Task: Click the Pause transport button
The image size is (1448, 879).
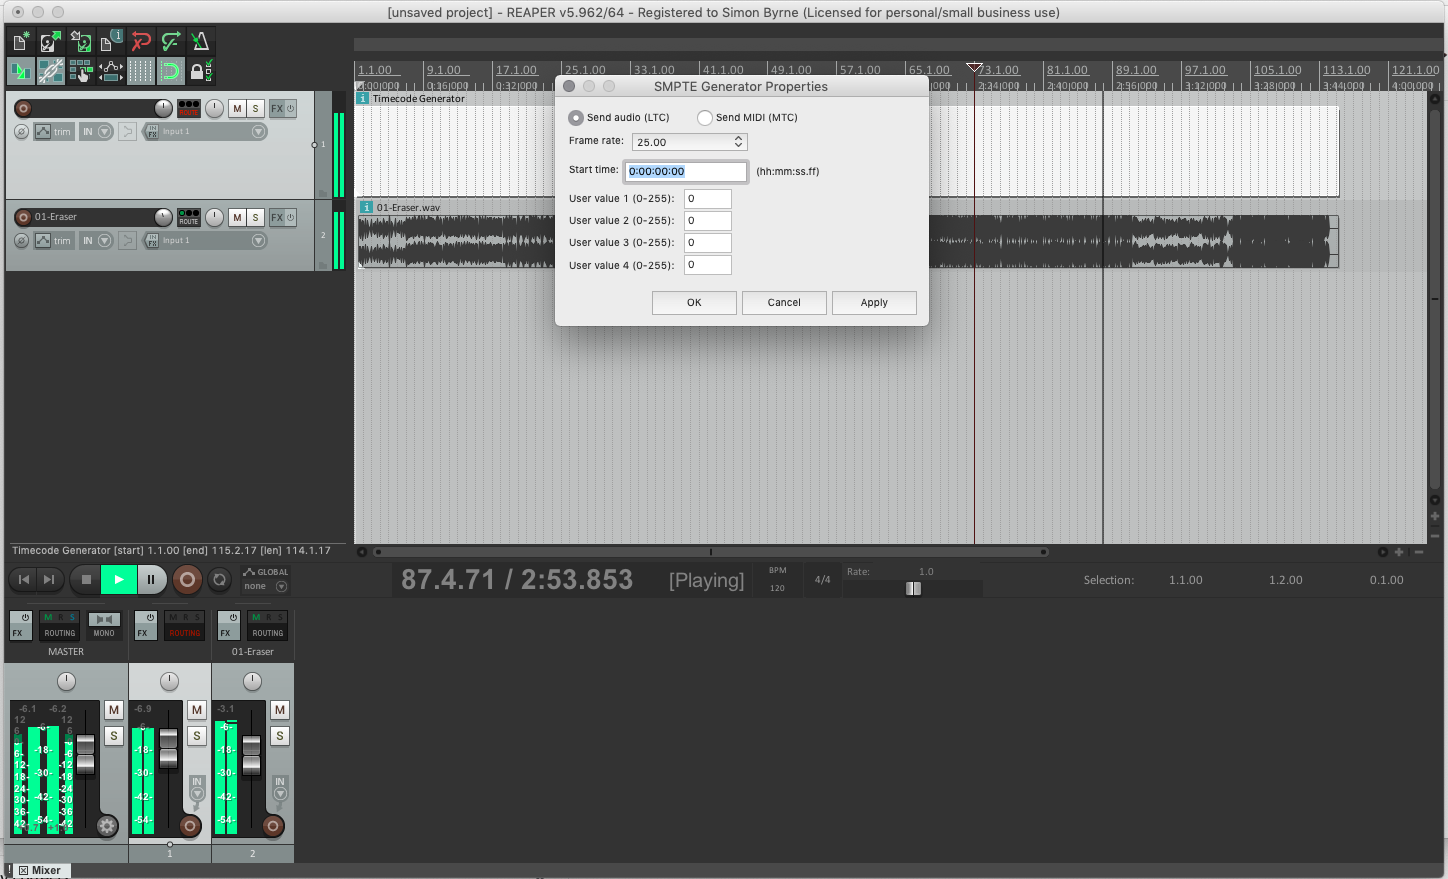Action: pos(151,579)
